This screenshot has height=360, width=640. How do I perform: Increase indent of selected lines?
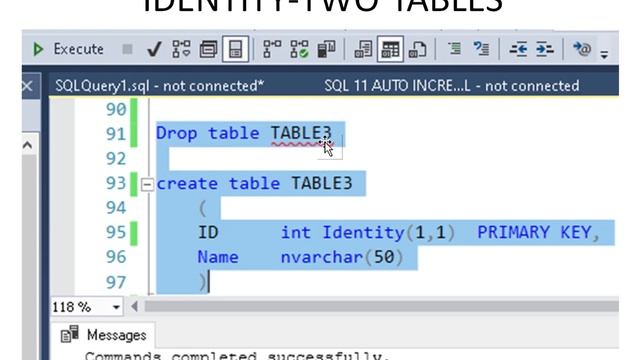click(544, 49)
